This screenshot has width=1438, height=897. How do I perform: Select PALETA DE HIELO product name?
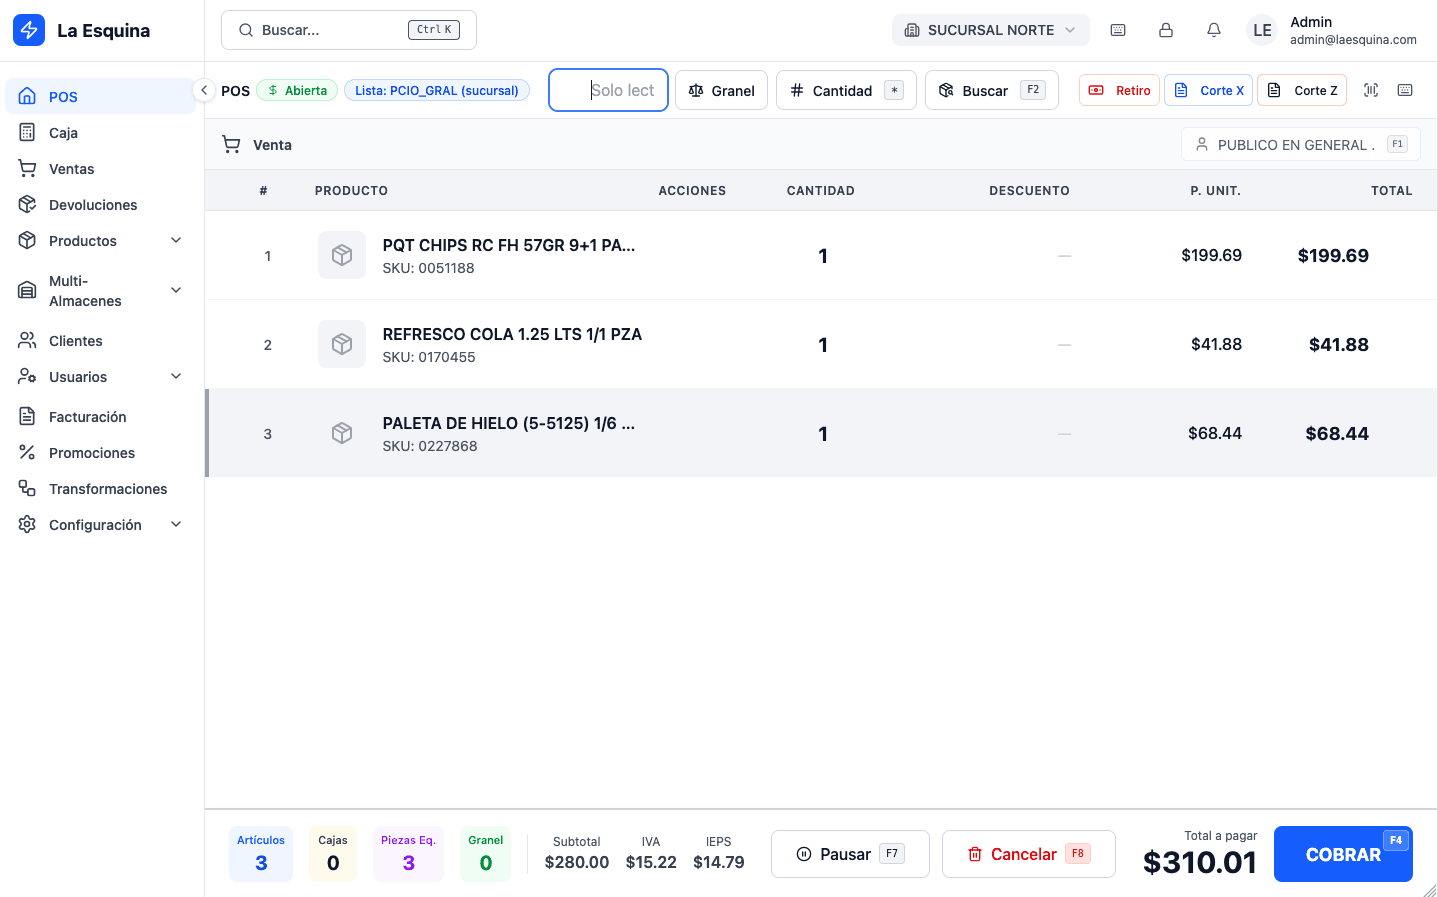tap(509, 423)
